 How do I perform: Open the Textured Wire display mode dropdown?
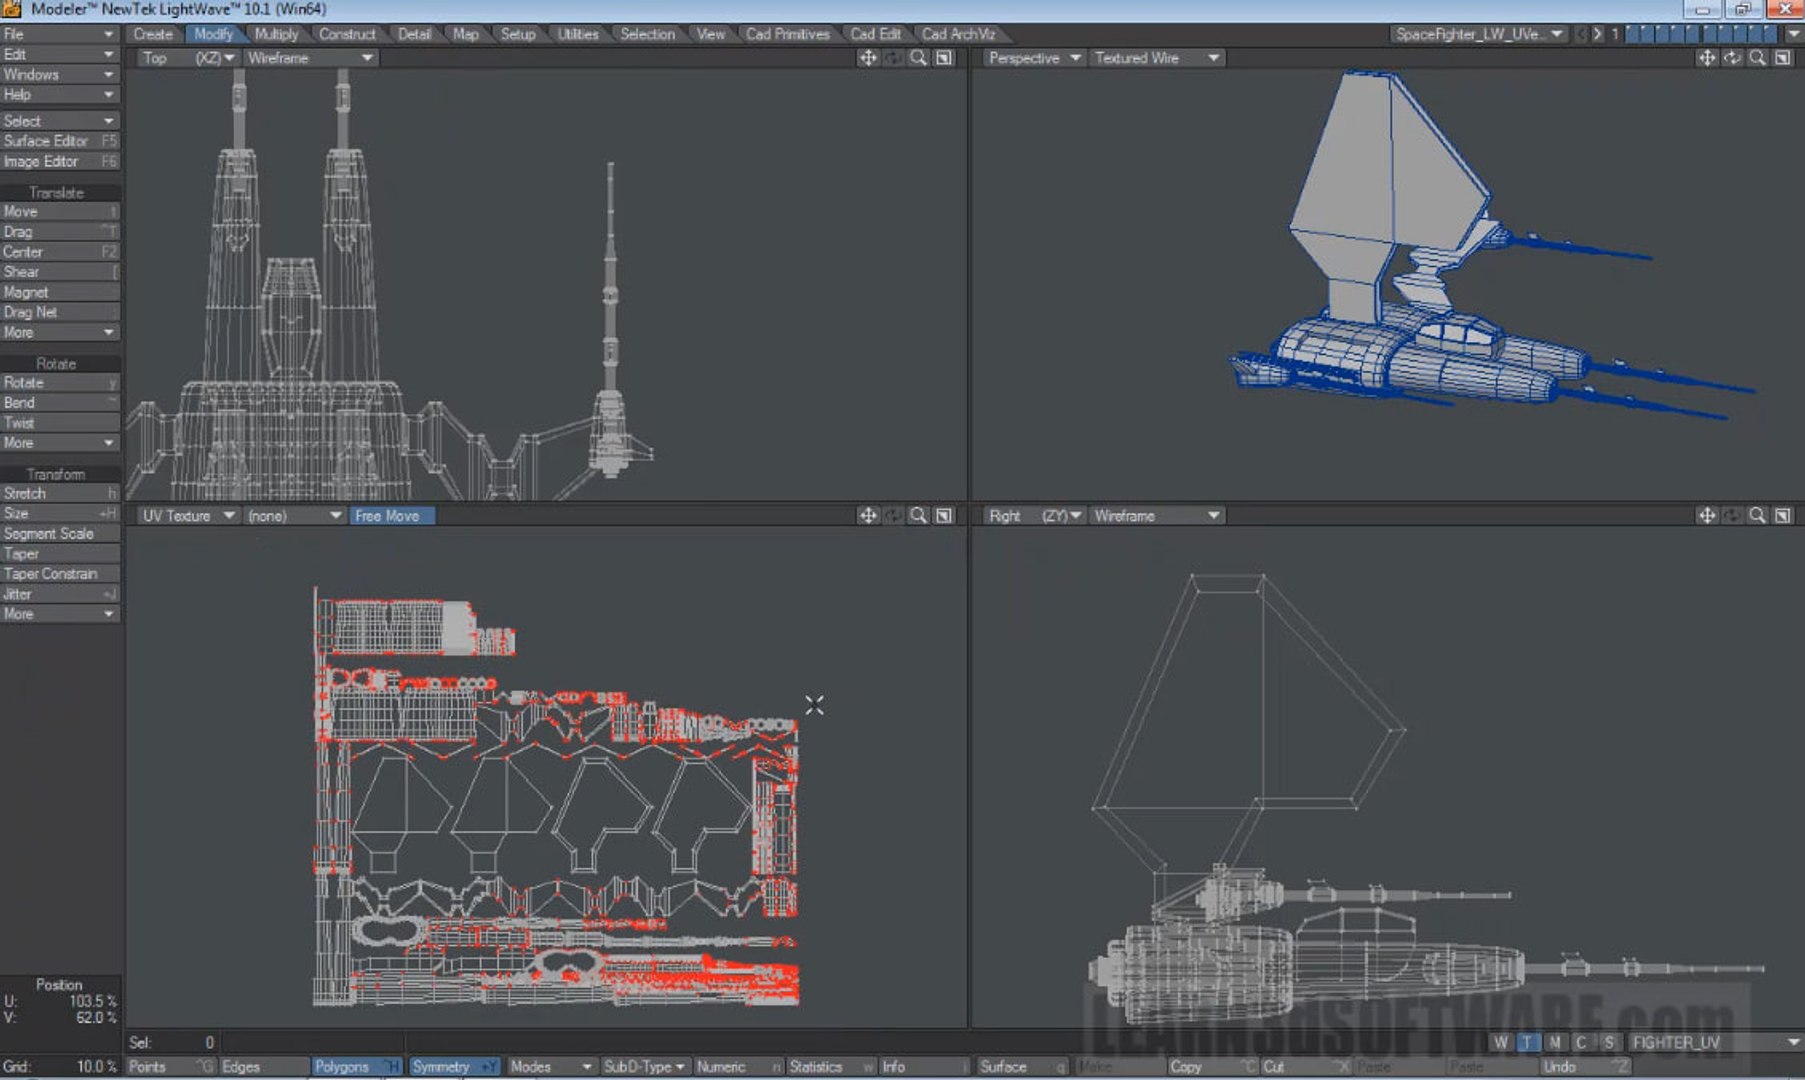point(1156,58)
